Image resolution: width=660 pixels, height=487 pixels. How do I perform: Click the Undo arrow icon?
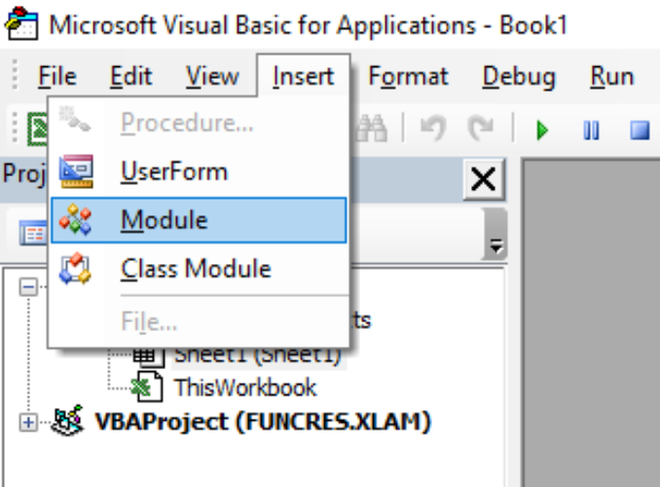pyautogui.click(x=433, y=130)
